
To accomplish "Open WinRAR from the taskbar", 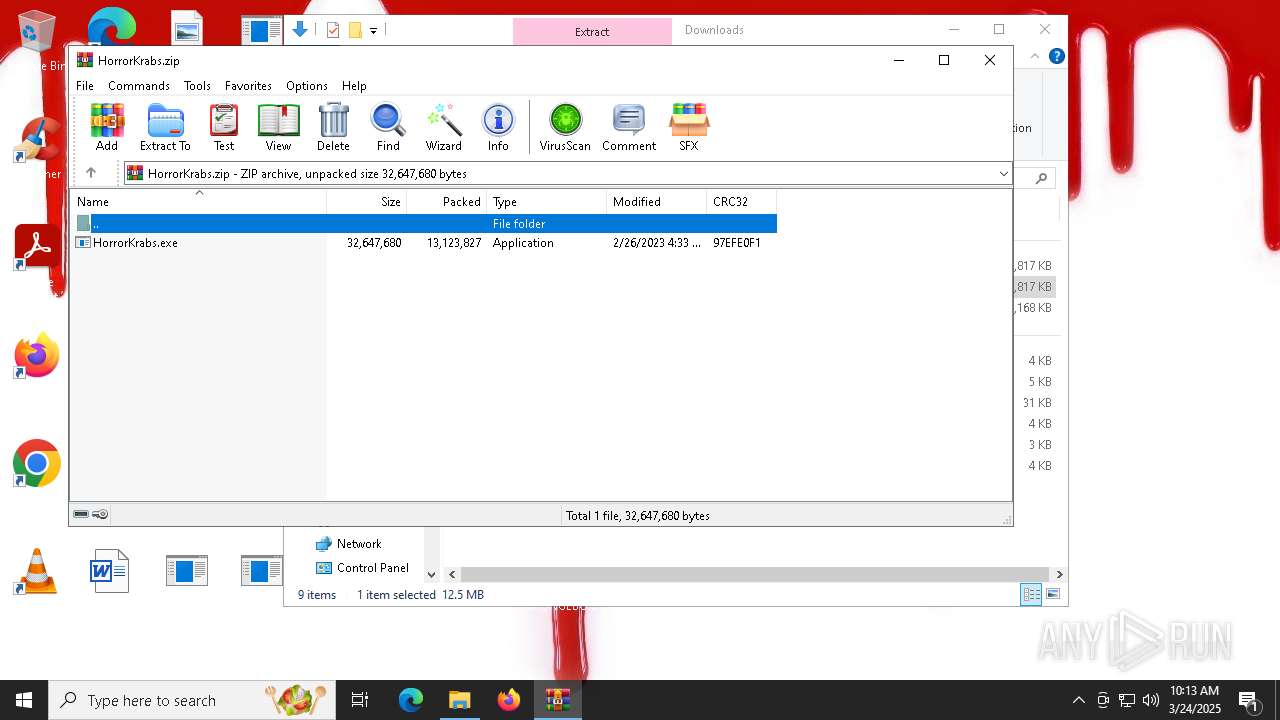I will [558, 700].
